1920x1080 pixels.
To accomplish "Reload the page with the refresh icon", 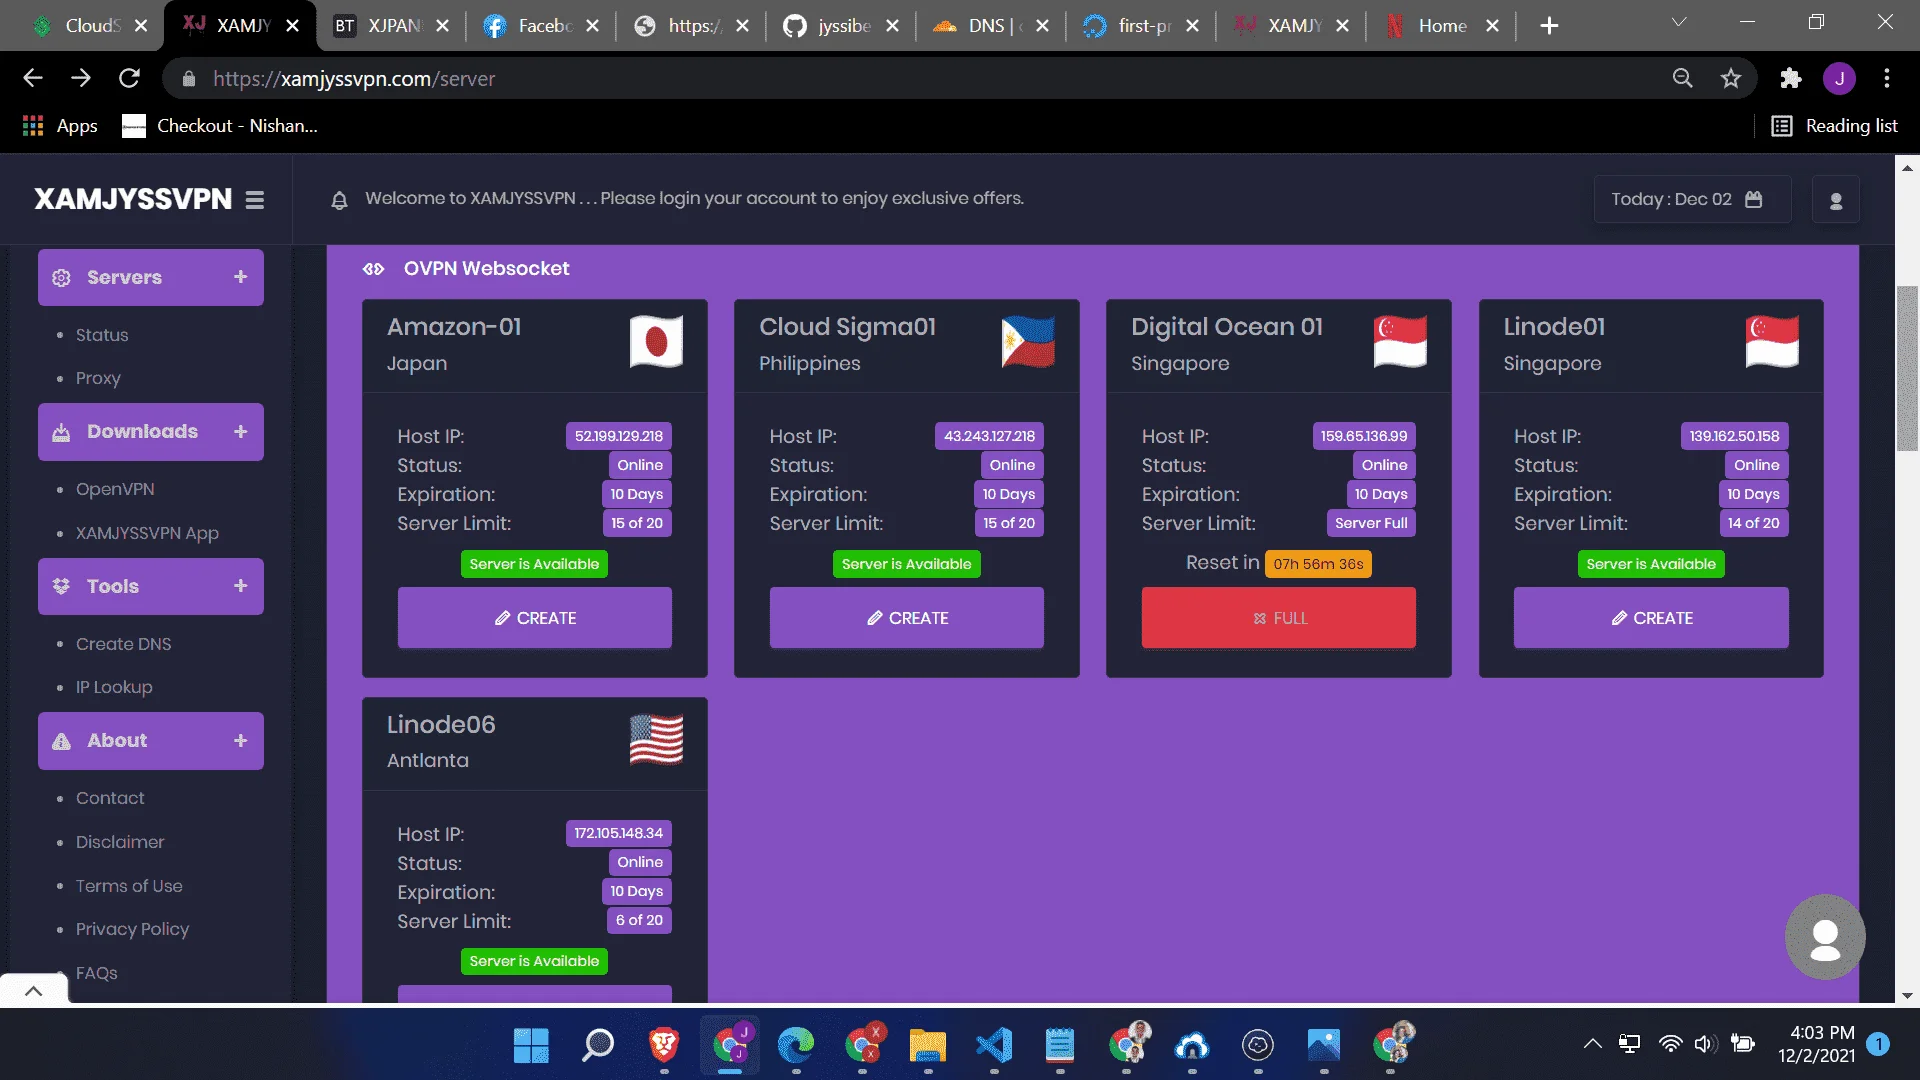I will 129,78.
